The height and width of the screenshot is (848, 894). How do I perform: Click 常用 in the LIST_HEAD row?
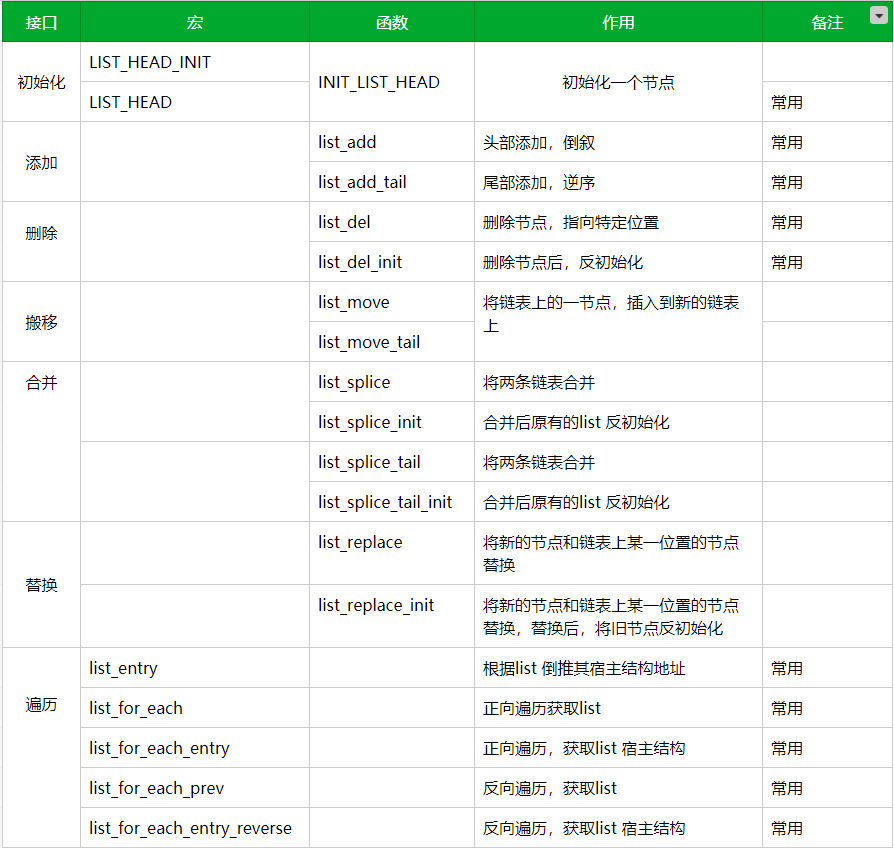pyautogui.click(x=787, y=103)
